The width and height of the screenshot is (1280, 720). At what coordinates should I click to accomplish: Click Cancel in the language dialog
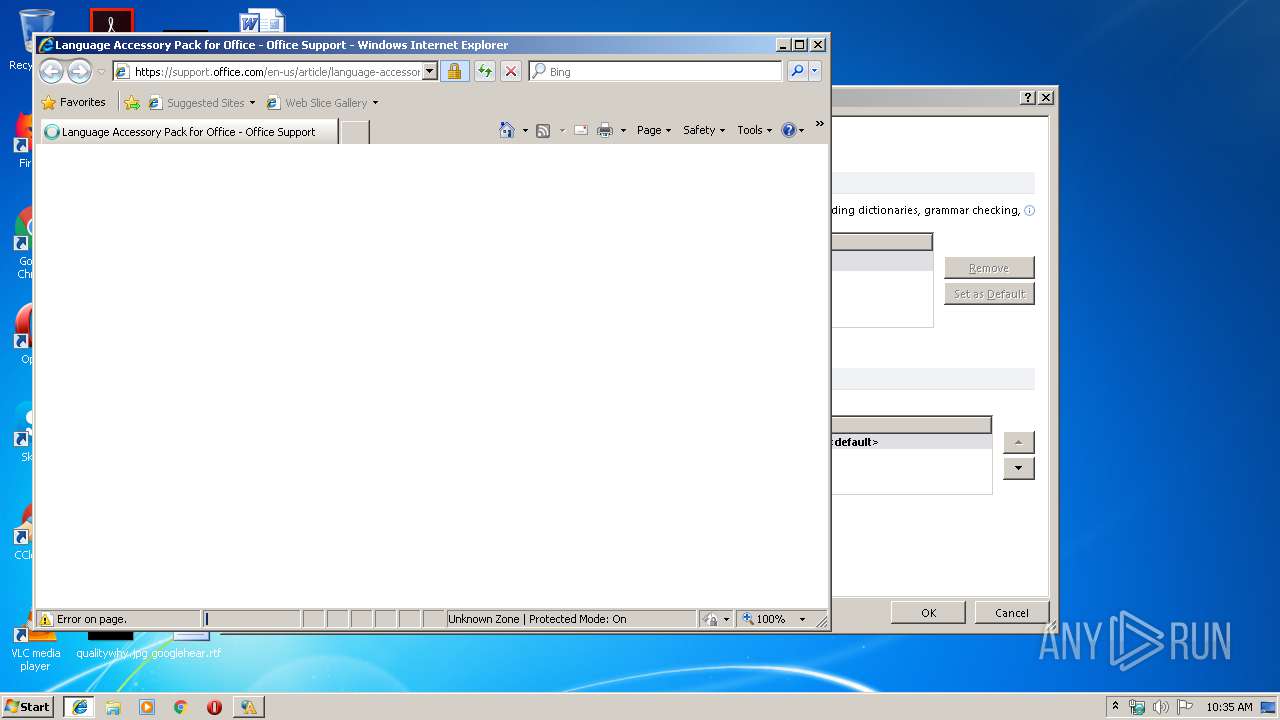(1011, 613)
